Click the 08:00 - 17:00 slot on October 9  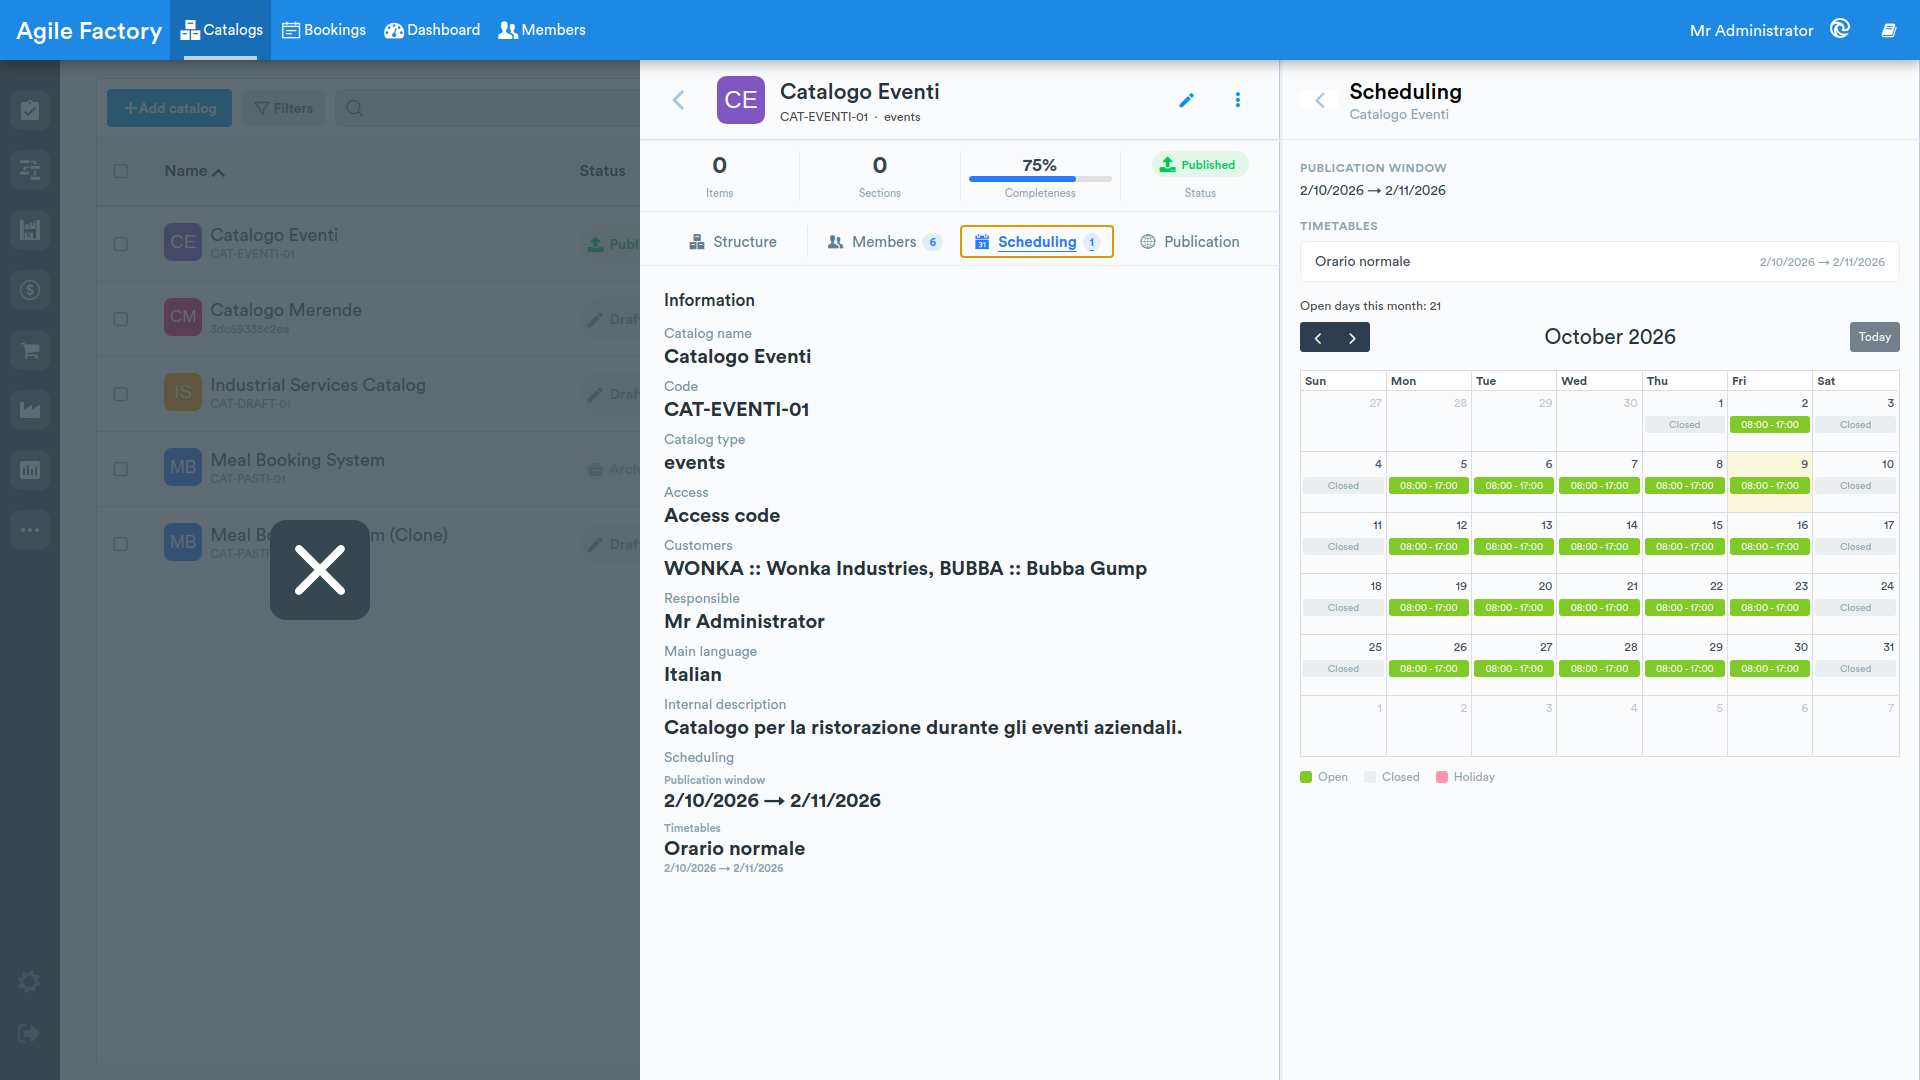tap(1770, 486)
